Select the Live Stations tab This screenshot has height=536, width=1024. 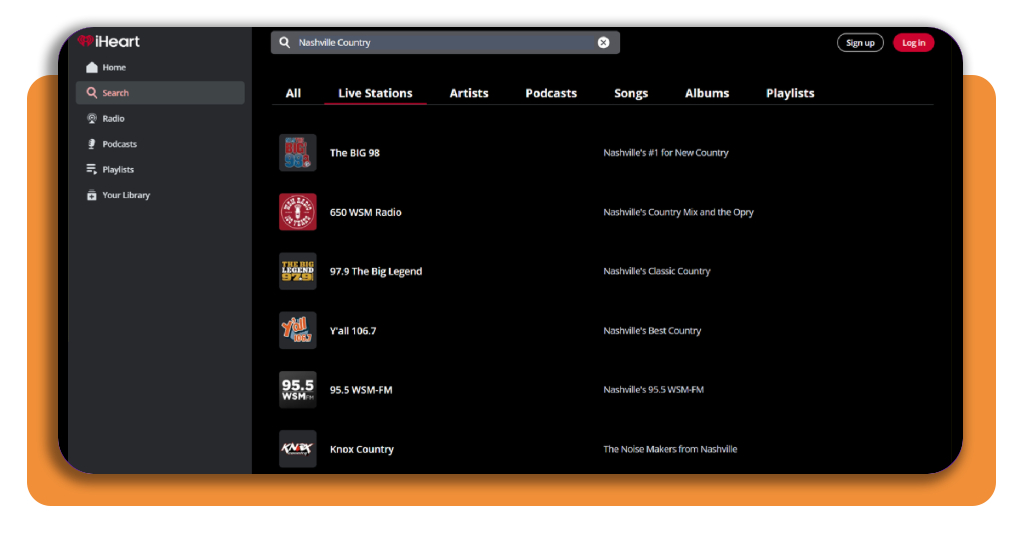coord(376,93)
